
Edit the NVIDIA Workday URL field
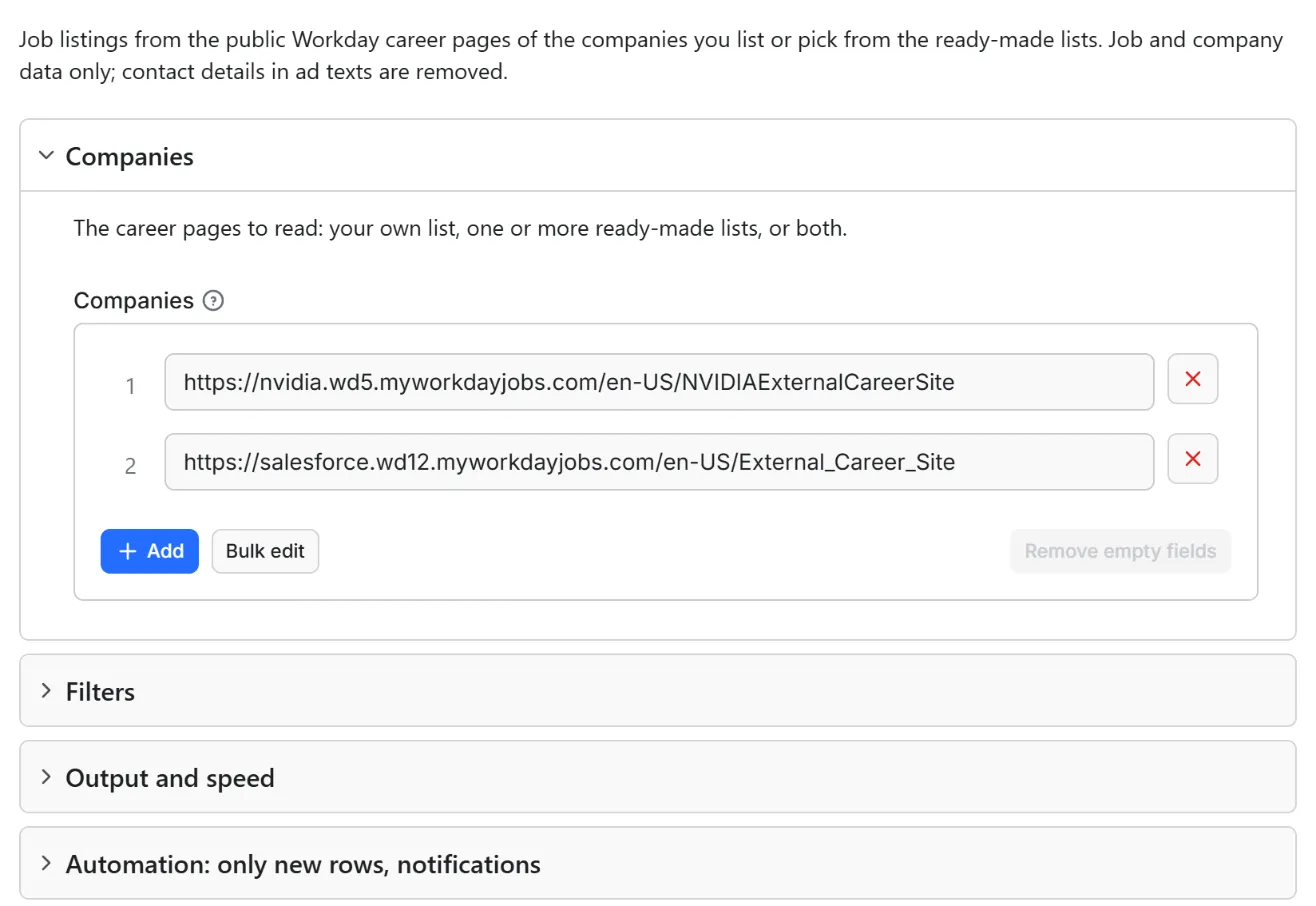coord(659,381)
